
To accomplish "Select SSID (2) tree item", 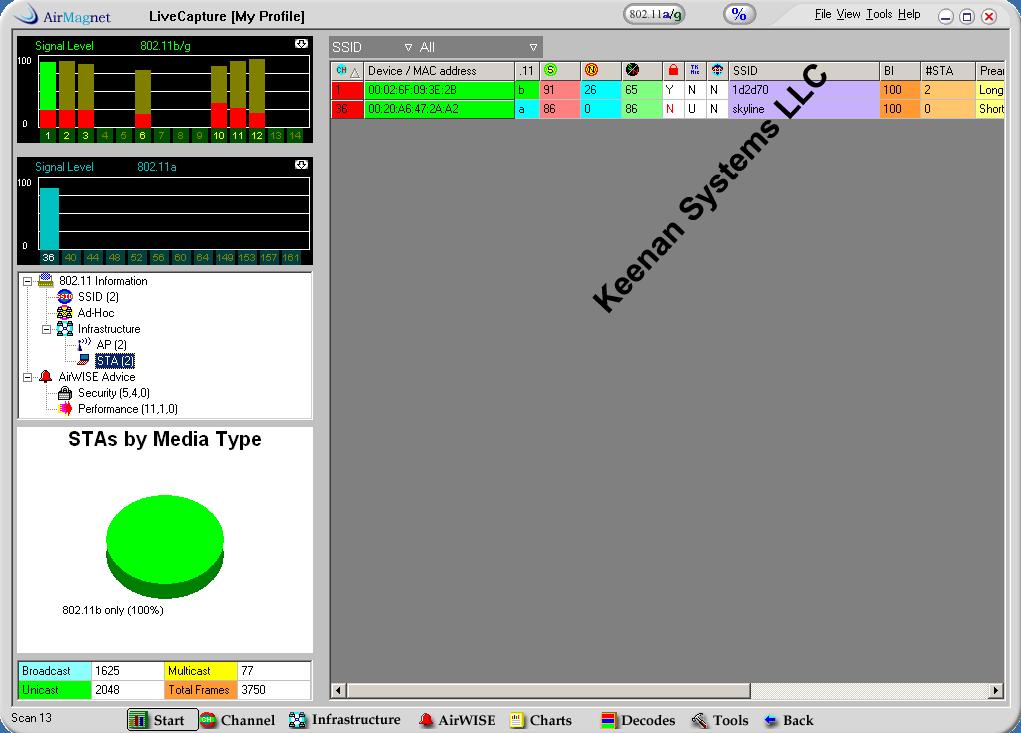I will tap(98, 297).
